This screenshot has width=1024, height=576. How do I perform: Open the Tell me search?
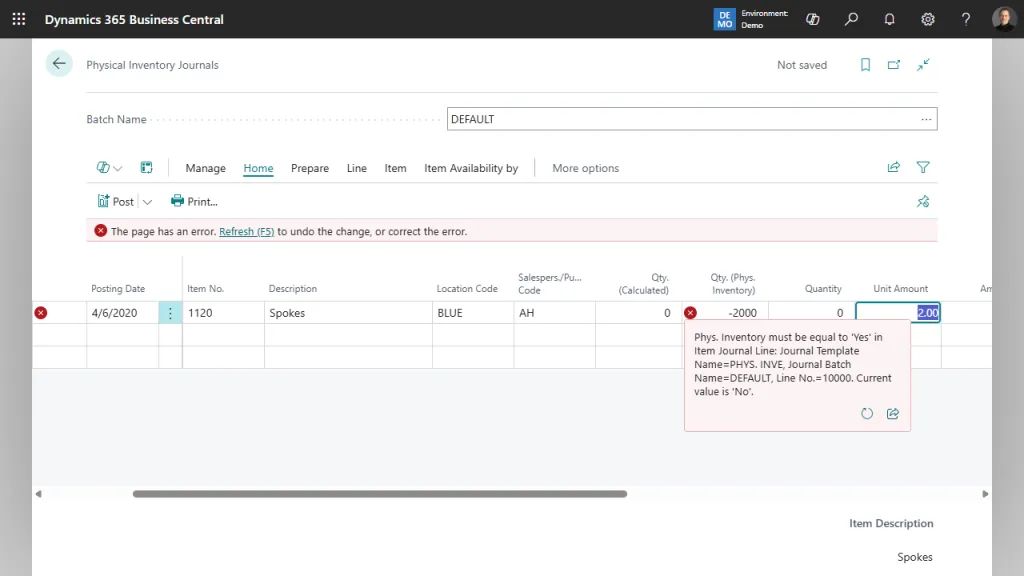pyautogui.click(x=851, y=19)
